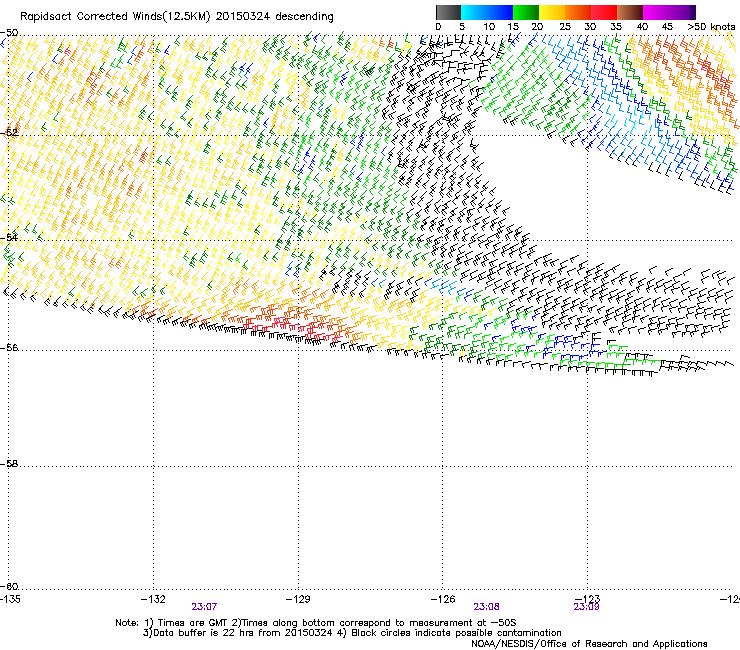Click the '10' legend scale label

pos(489,27)
